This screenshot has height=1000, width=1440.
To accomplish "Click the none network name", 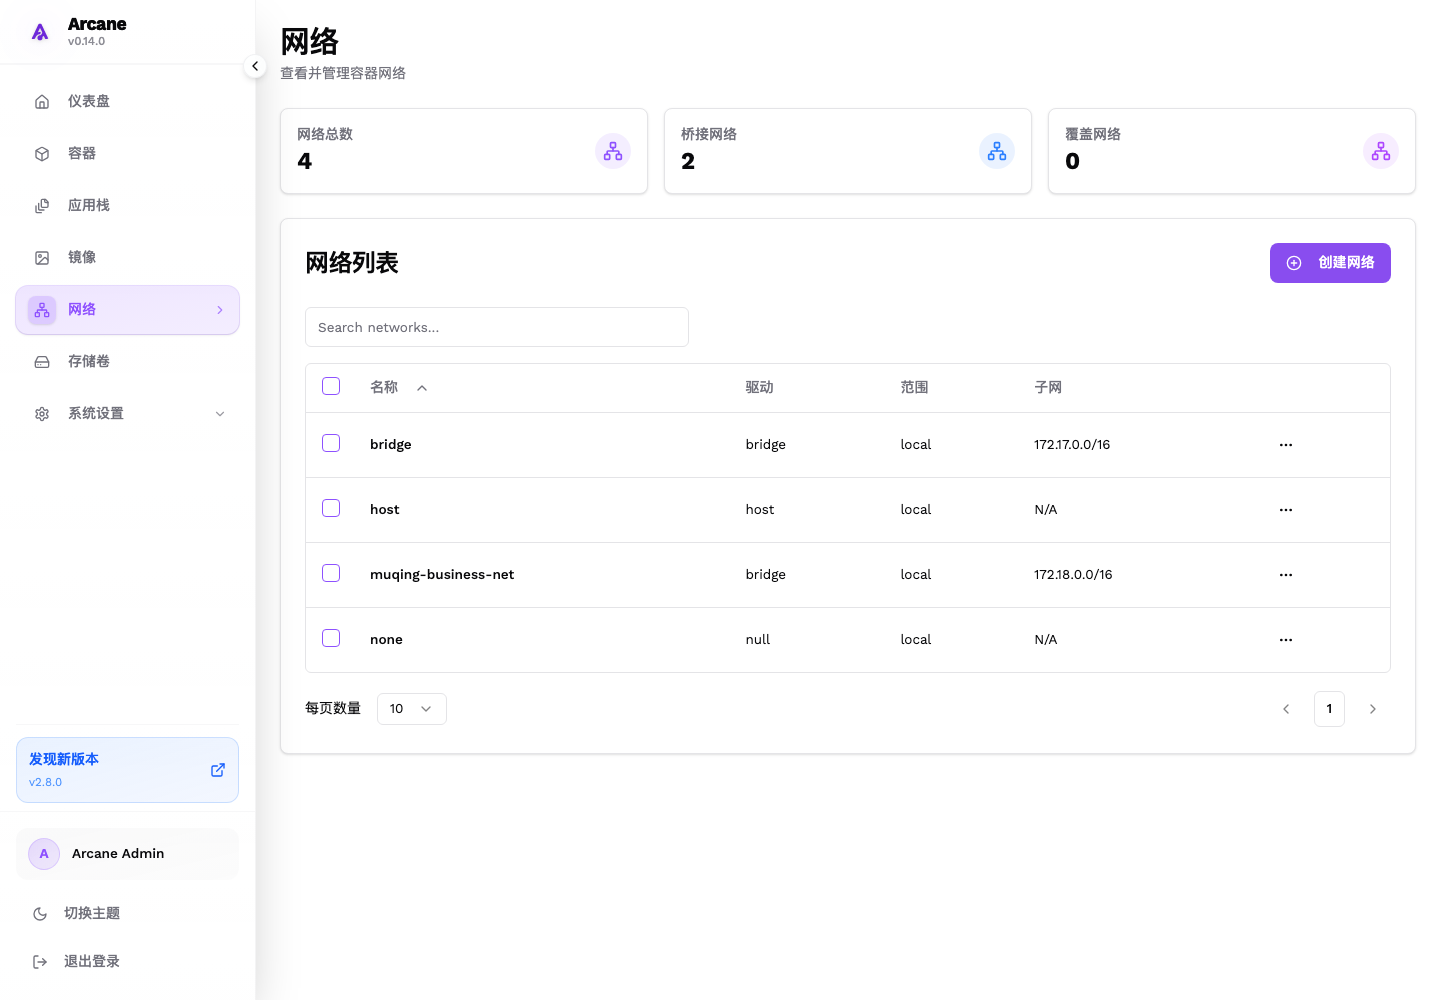I will tap(386, 640).
